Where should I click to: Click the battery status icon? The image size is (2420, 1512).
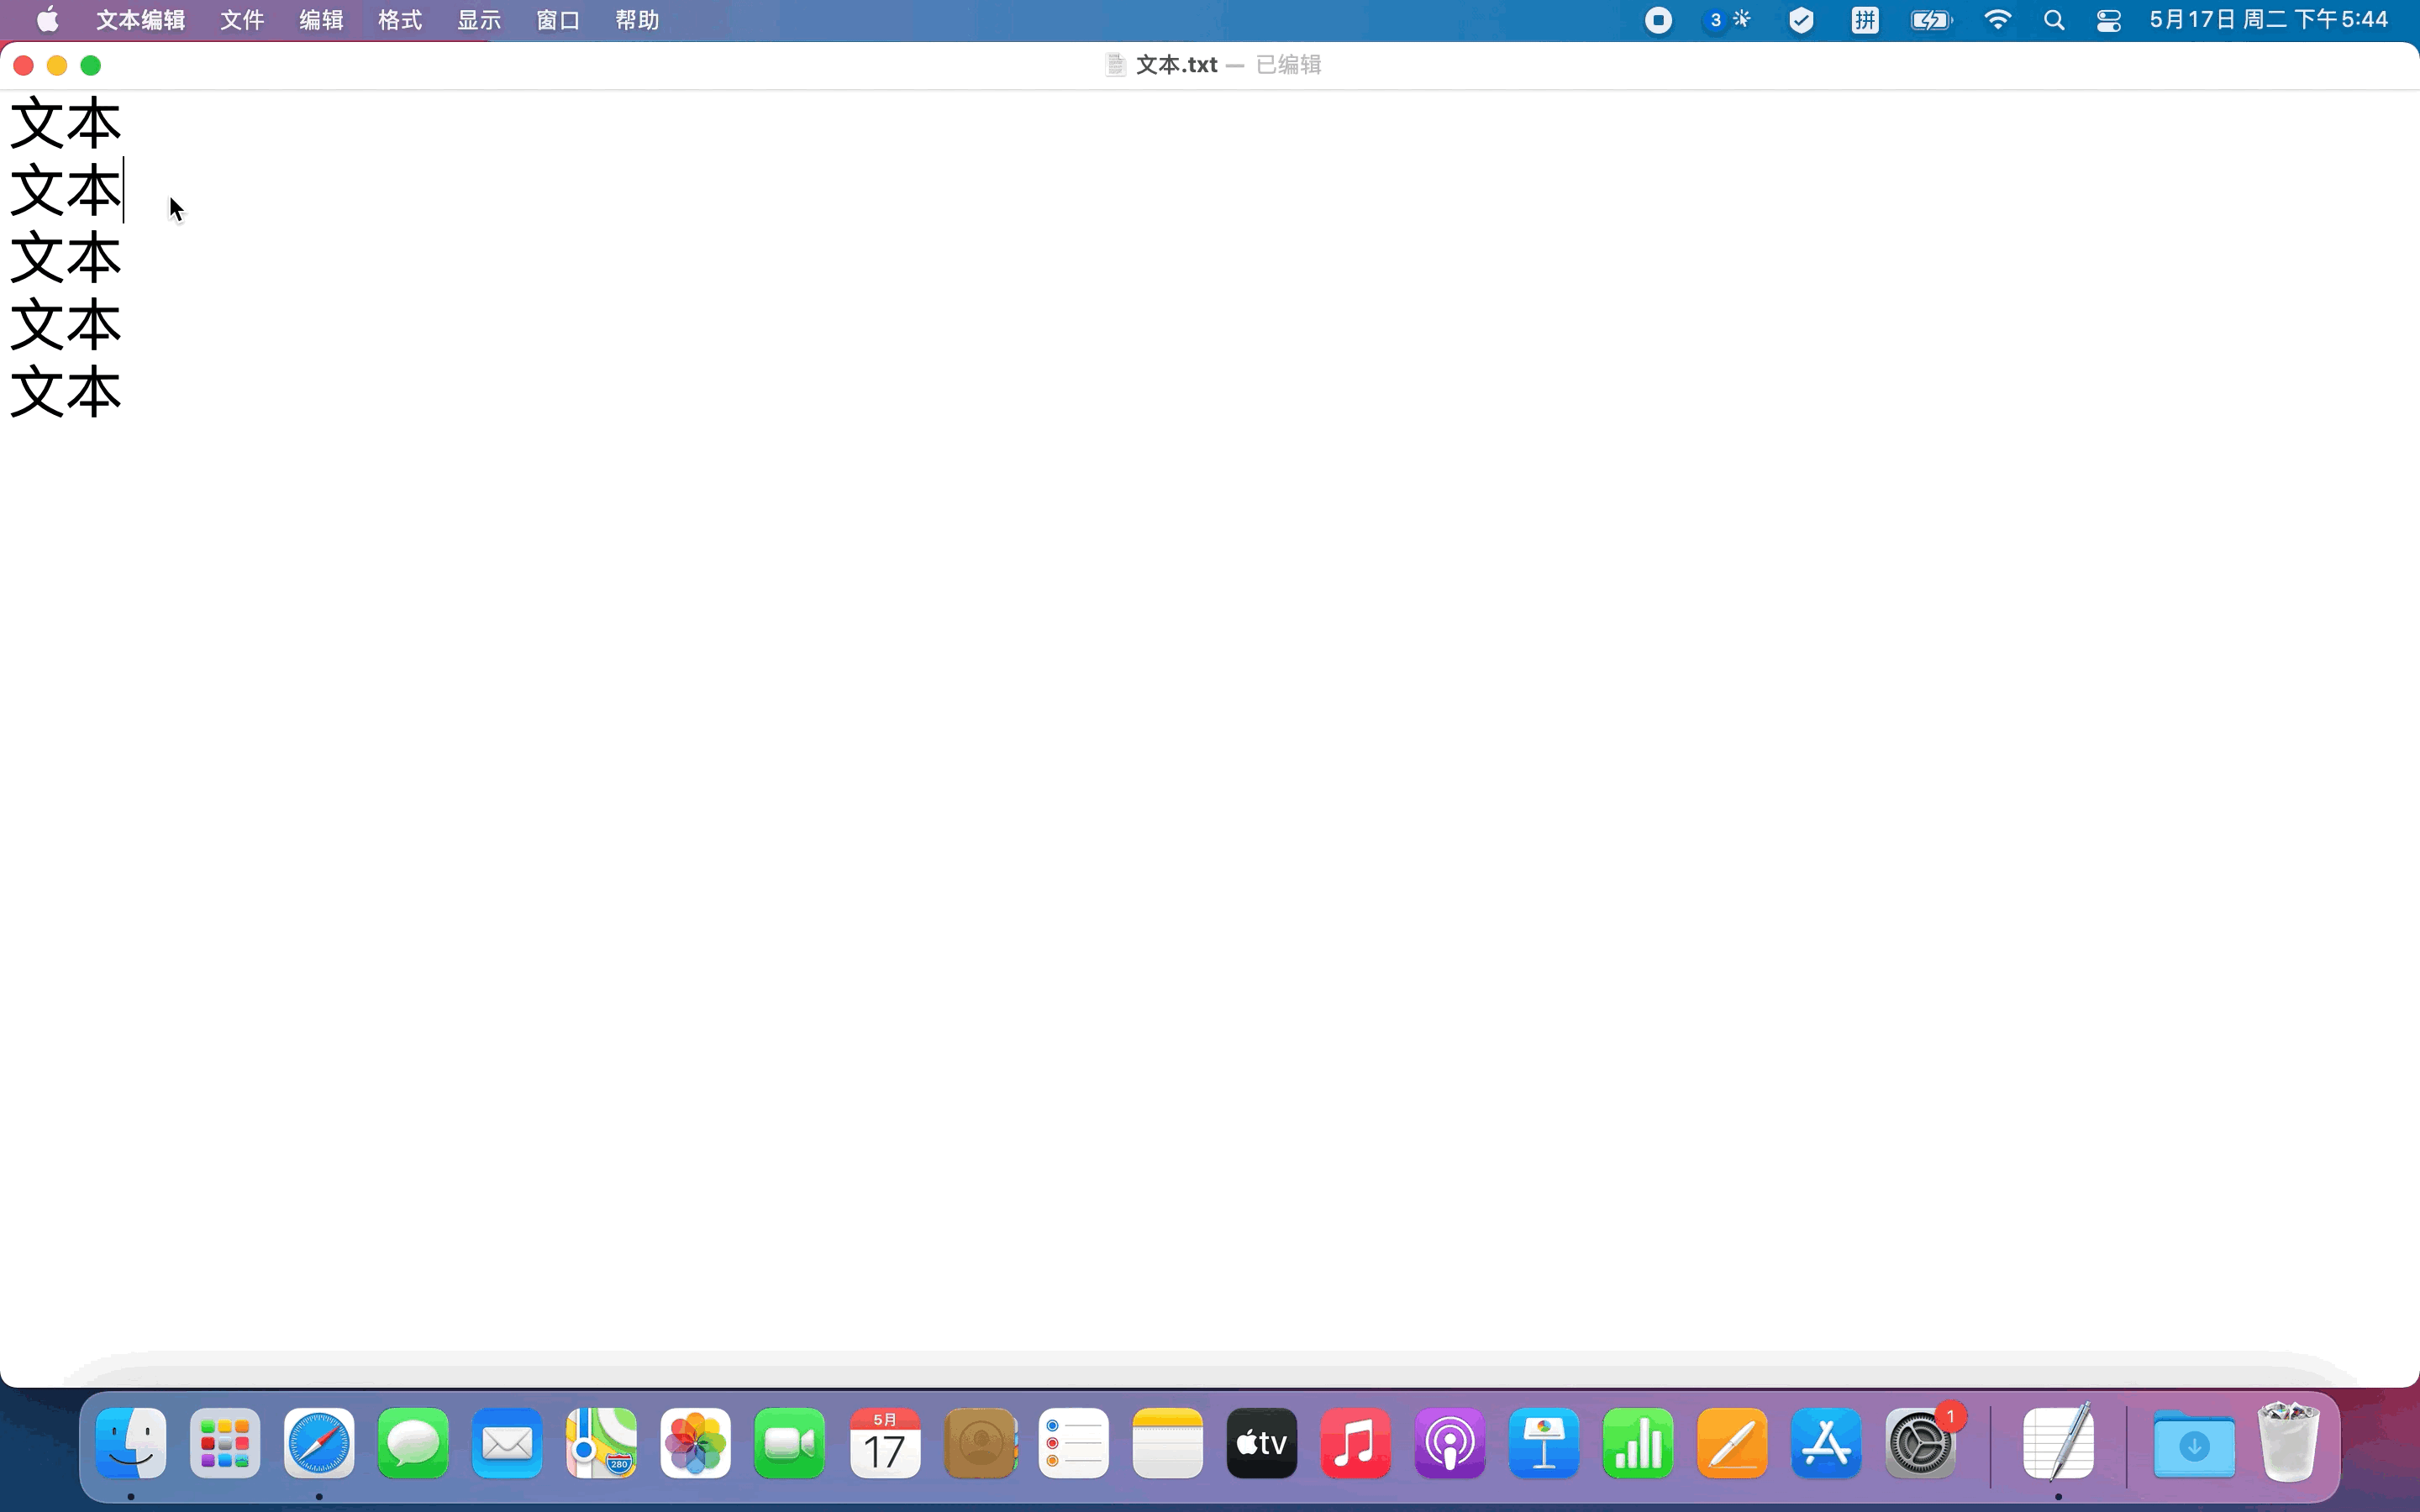[1931, 20]
